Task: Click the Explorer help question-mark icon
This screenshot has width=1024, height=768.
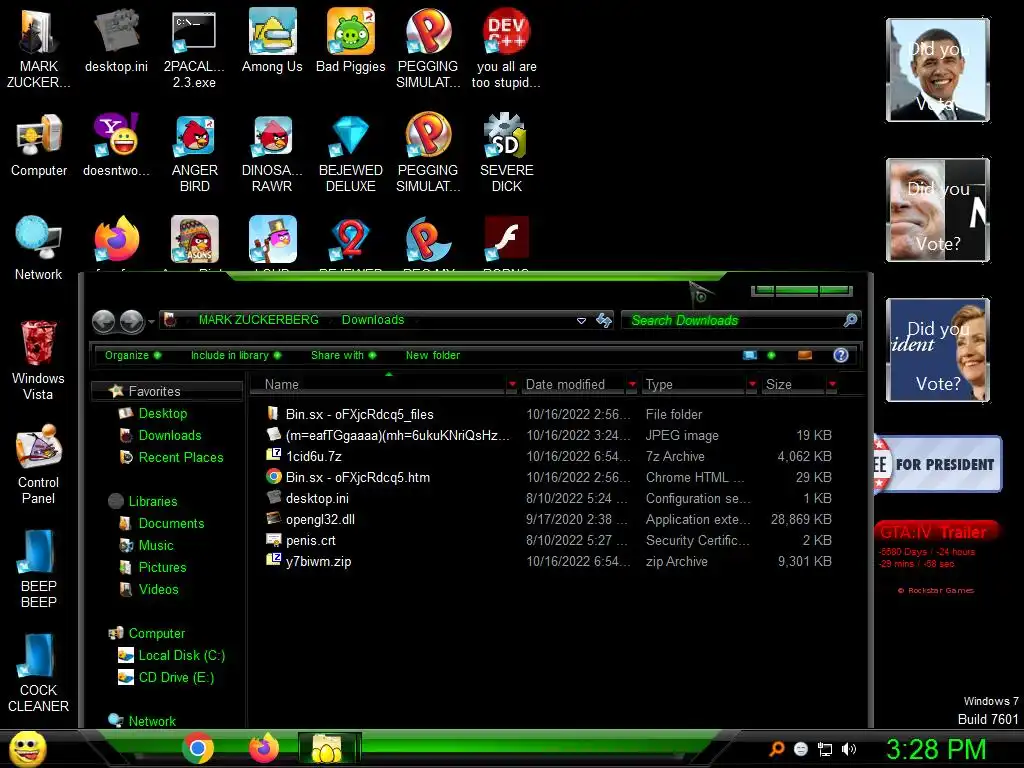Action: (840, 355)
